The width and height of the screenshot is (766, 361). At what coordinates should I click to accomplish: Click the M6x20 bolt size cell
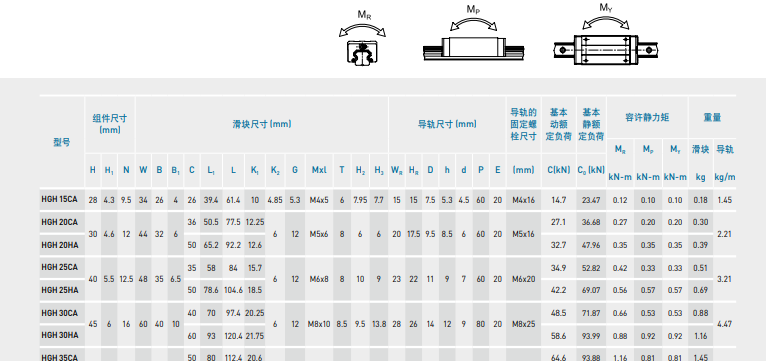[x=524, y=279]
